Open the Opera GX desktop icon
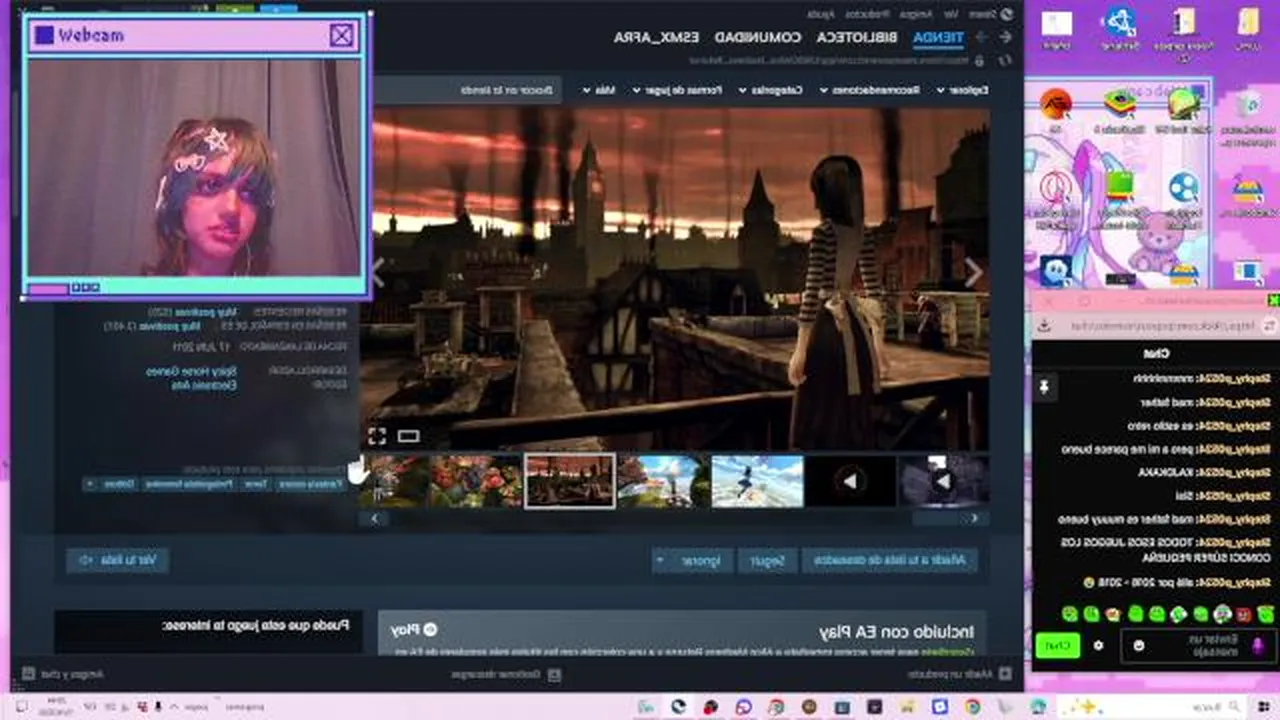The image size is (1280, 720). [x=1055, y=190]
